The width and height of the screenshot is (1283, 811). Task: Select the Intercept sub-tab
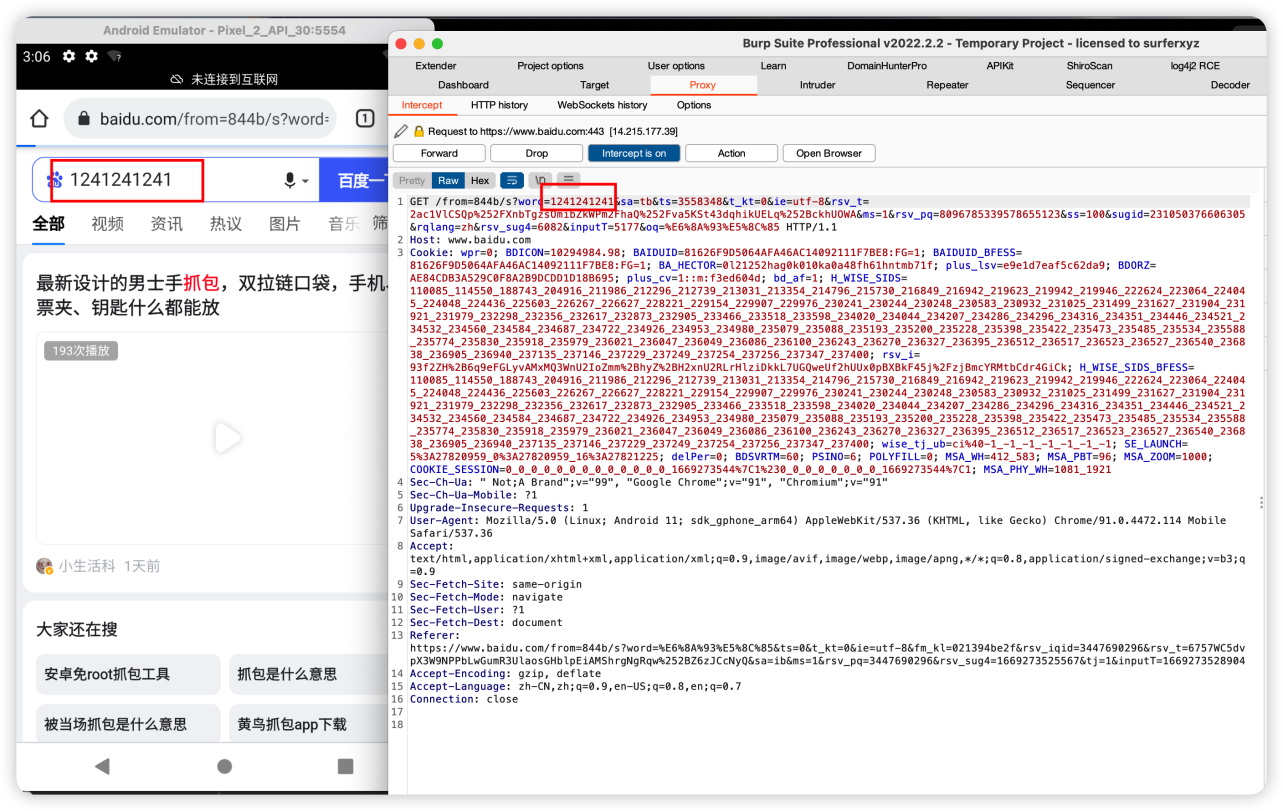[422, 105]
